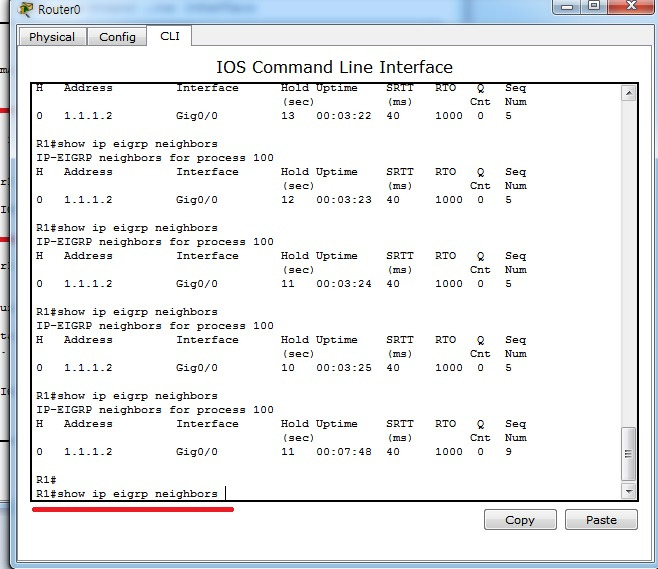Select the CLI tab
The width and height of the screenshot is (658, 569).
click(170, 36)
